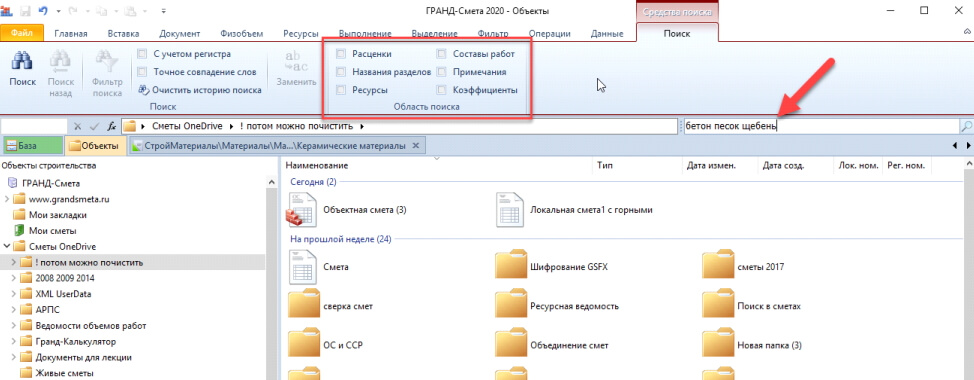Open the Шифрование GSFX folder icon
Viewport: 974px width, 380px height.
coord(511,267)
